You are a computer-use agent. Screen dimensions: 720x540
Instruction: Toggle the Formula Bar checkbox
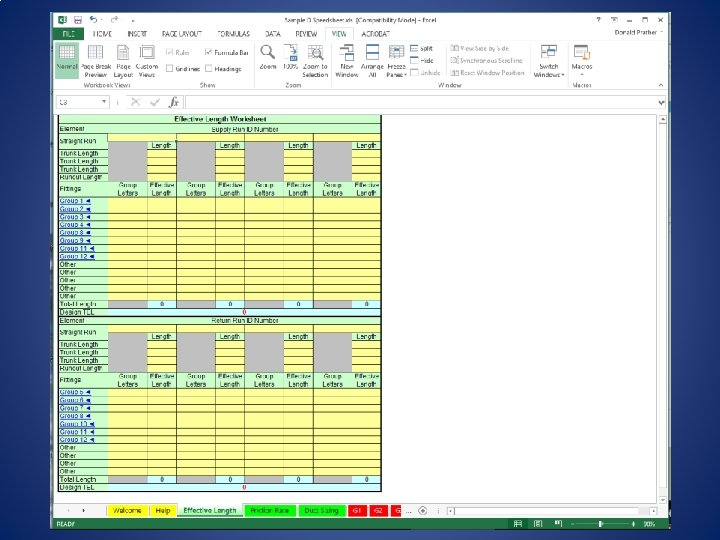[208, 52]
